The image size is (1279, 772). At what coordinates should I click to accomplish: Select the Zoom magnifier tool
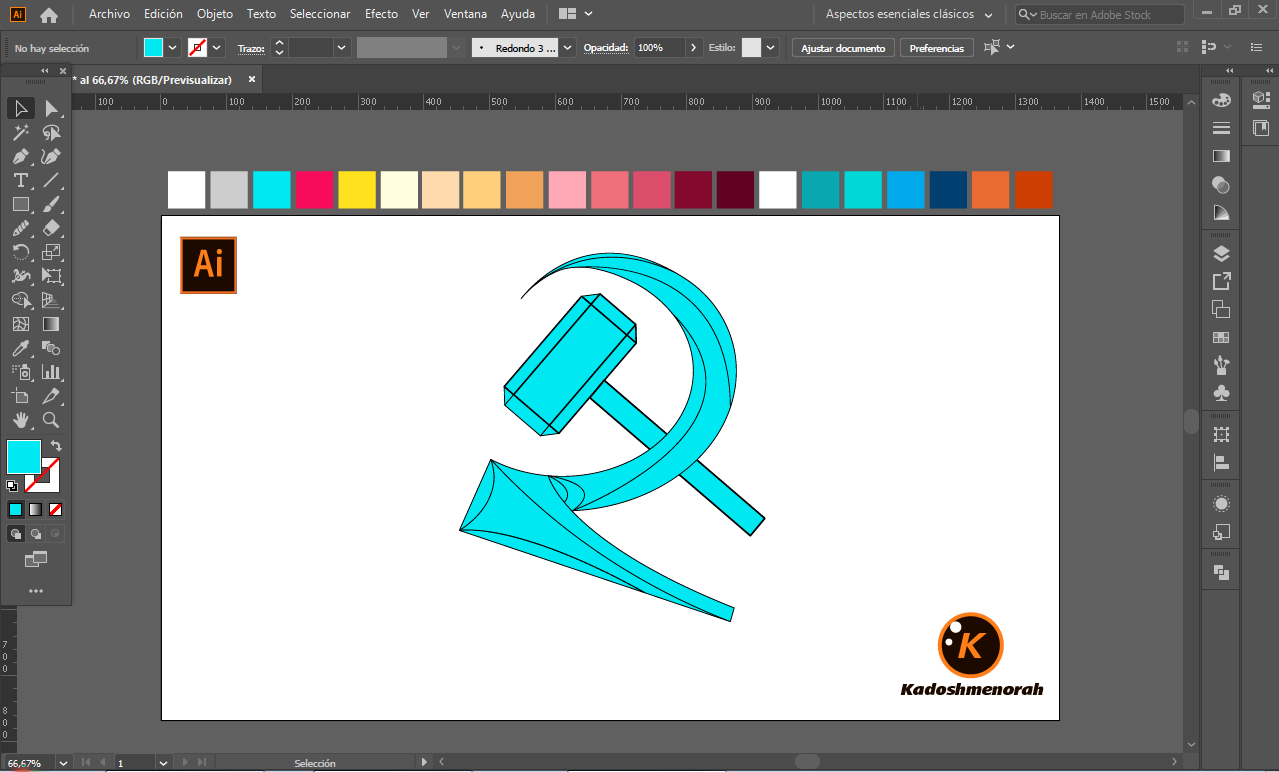coord(51,420)
